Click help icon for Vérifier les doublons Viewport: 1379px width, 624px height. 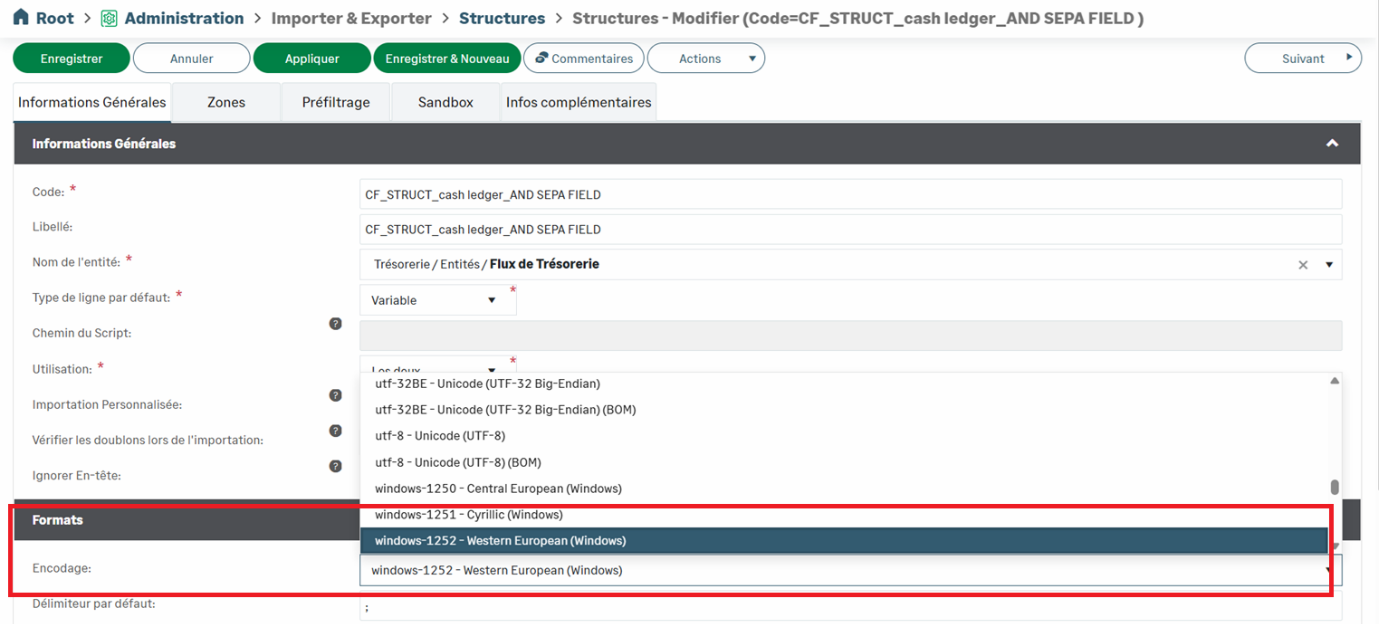[x=336, y=431]
